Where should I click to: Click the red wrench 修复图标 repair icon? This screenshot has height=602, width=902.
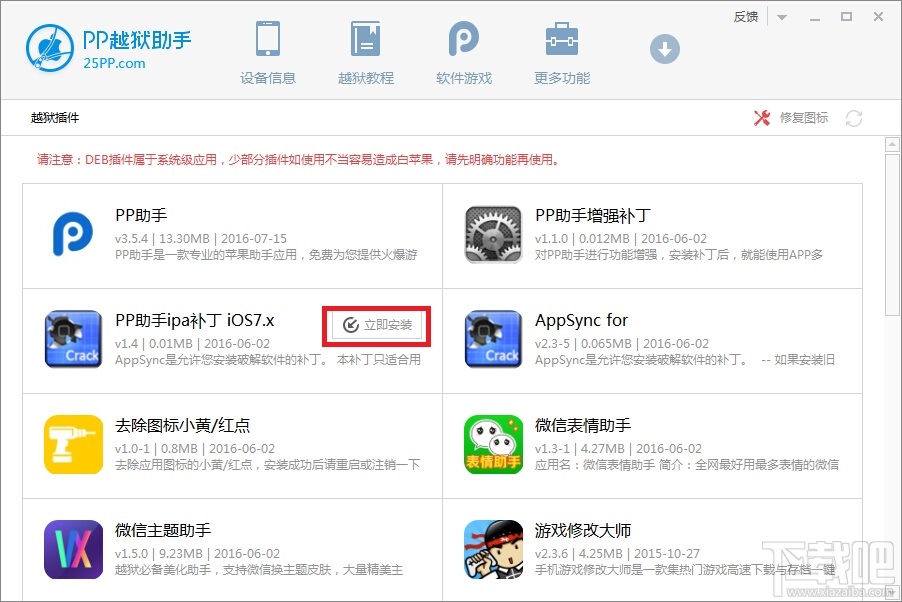coord(762,117)
